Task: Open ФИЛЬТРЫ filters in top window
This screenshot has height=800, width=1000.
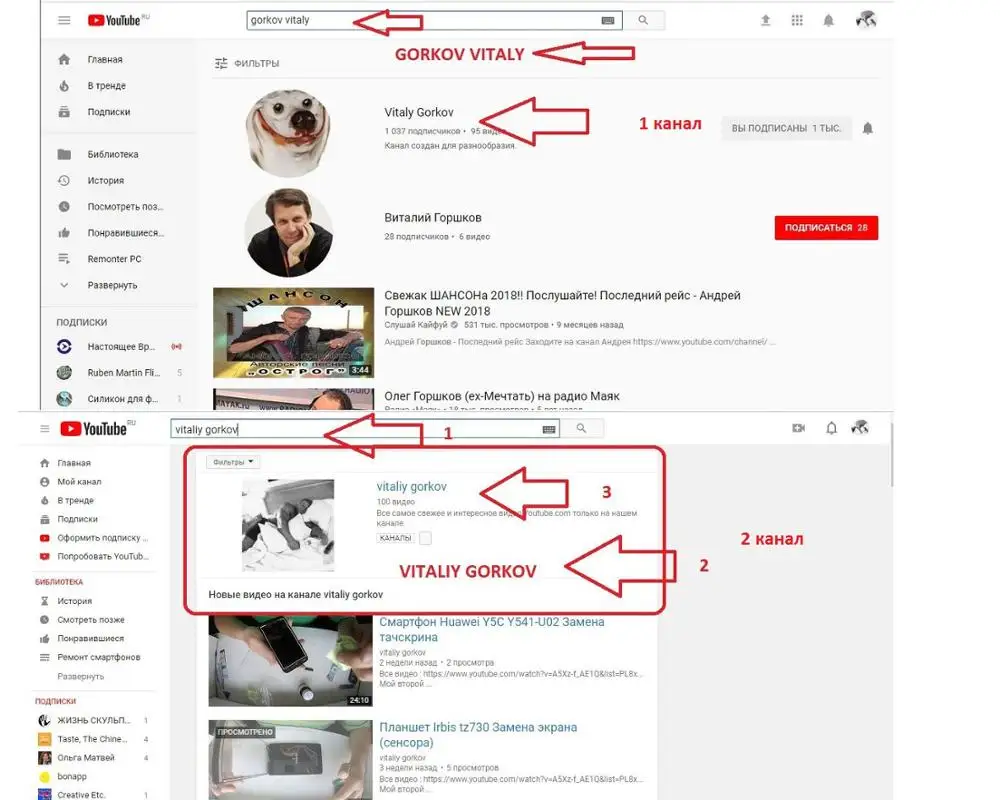Action: (x=247, y=63)
